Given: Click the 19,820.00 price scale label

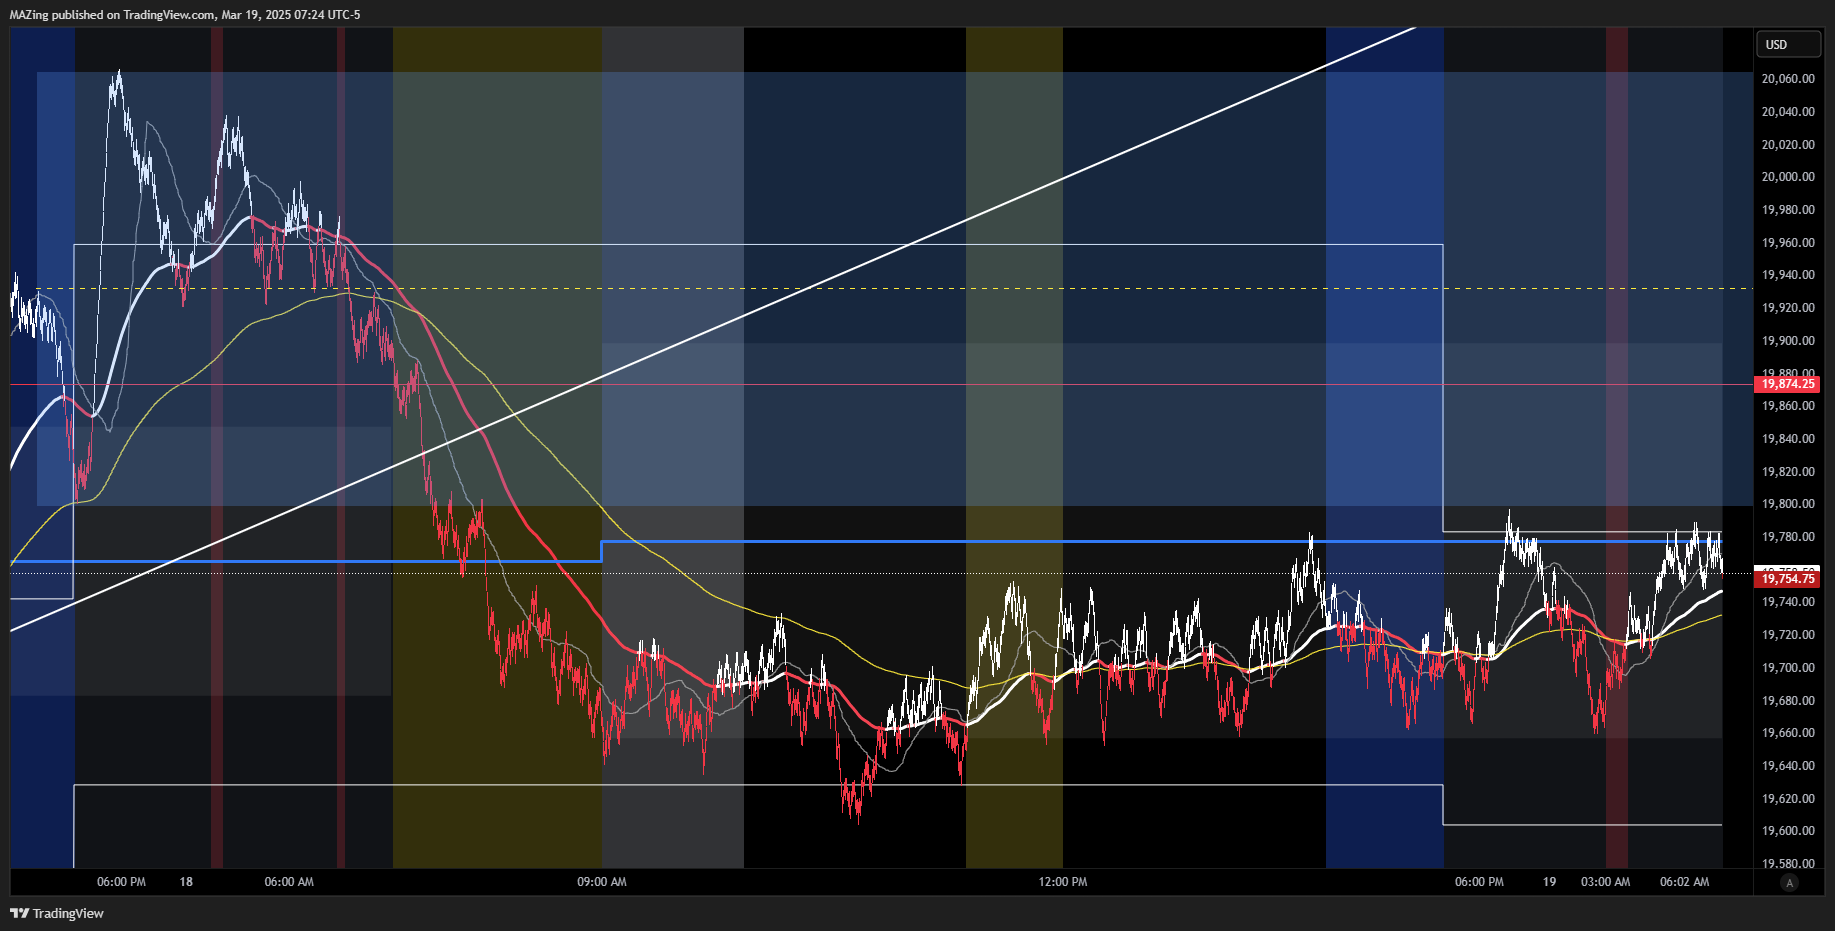Looking at the screenshot, I should 1788,472.
